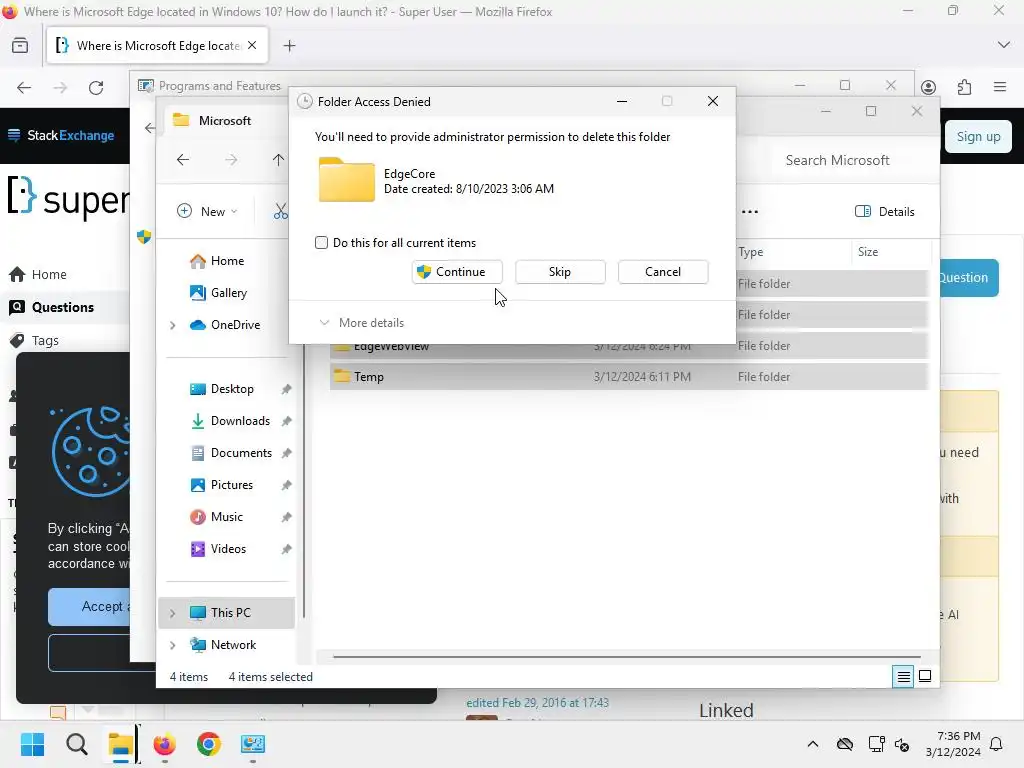Unpin Desktop using its pin icon

286,389
